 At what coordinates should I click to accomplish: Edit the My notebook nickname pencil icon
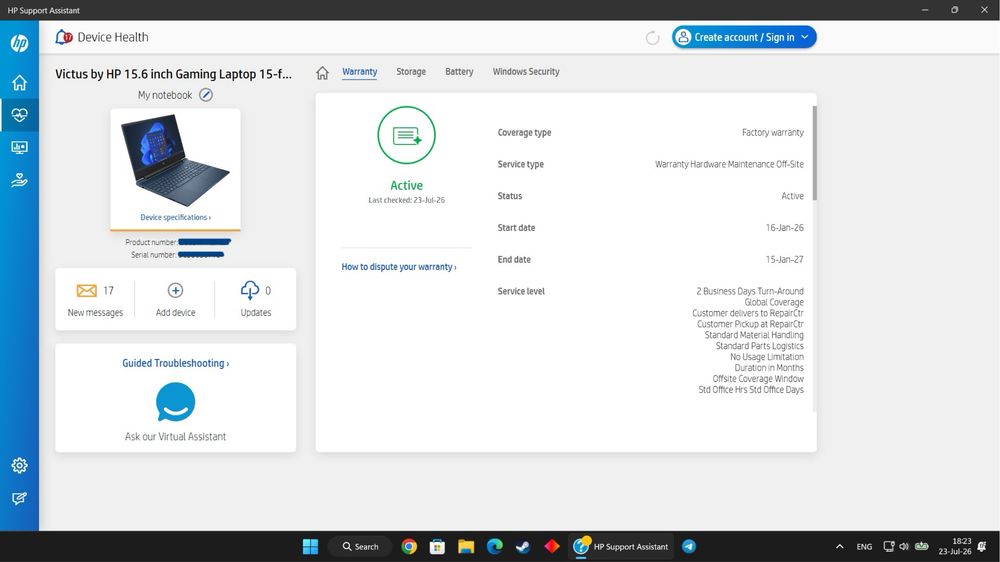point(205,95)
